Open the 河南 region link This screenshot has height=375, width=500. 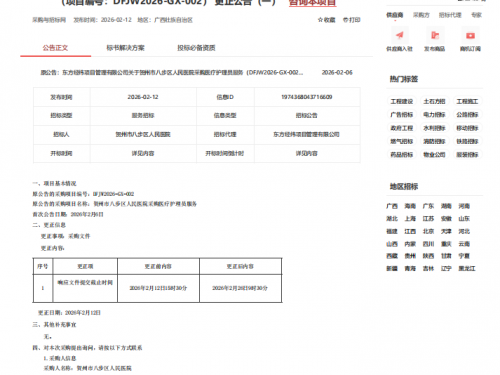click(x=464, y=206)
